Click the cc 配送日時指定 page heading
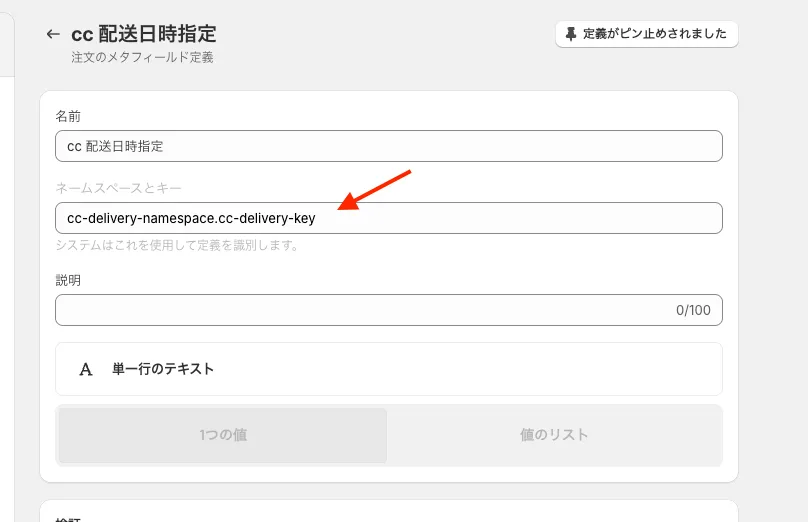Viewport: 808px width, 522px height. click(143, 35)
